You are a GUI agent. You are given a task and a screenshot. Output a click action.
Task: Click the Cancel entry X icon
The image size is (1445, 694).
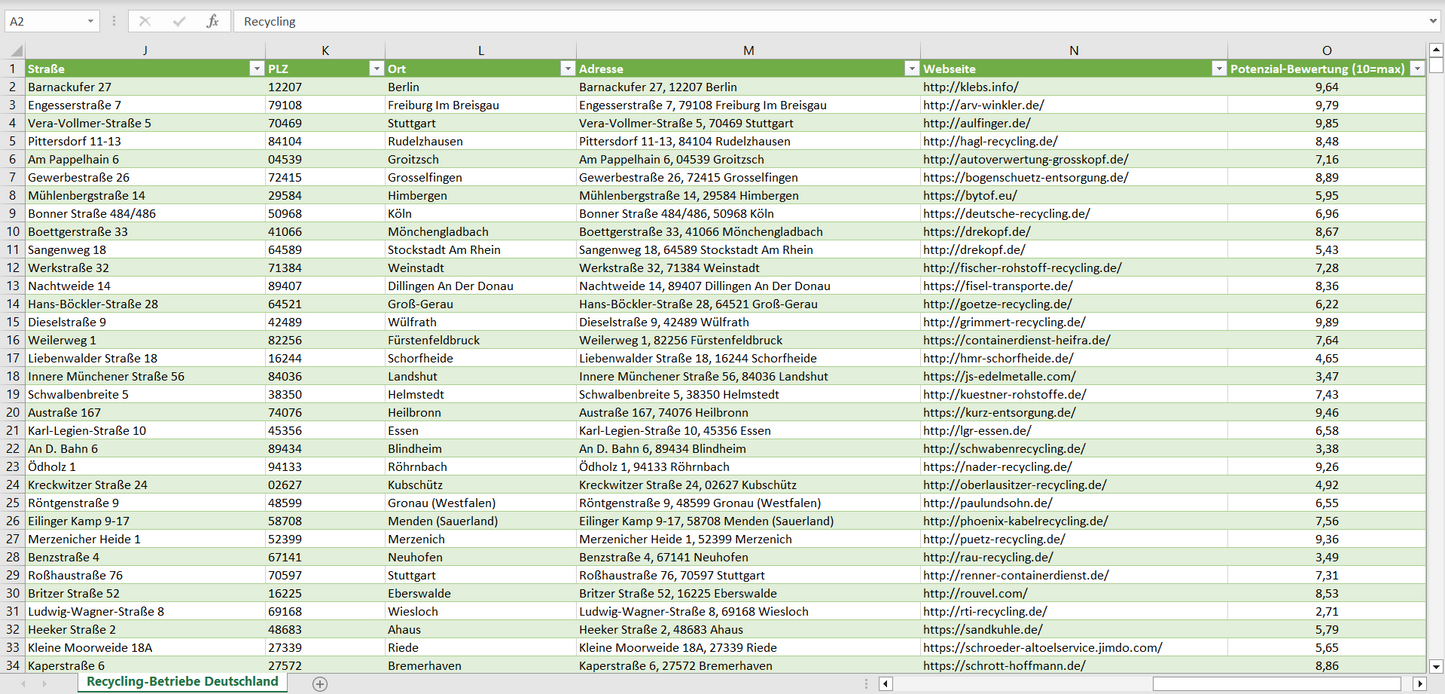tap(145, 21)
